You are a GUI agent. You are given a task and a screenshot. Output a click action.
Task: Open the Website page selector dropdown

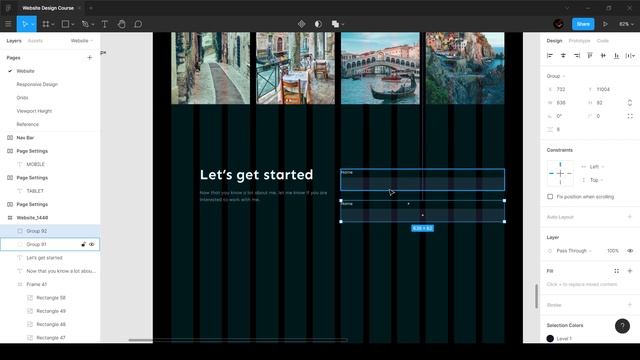tap(82, 41)
